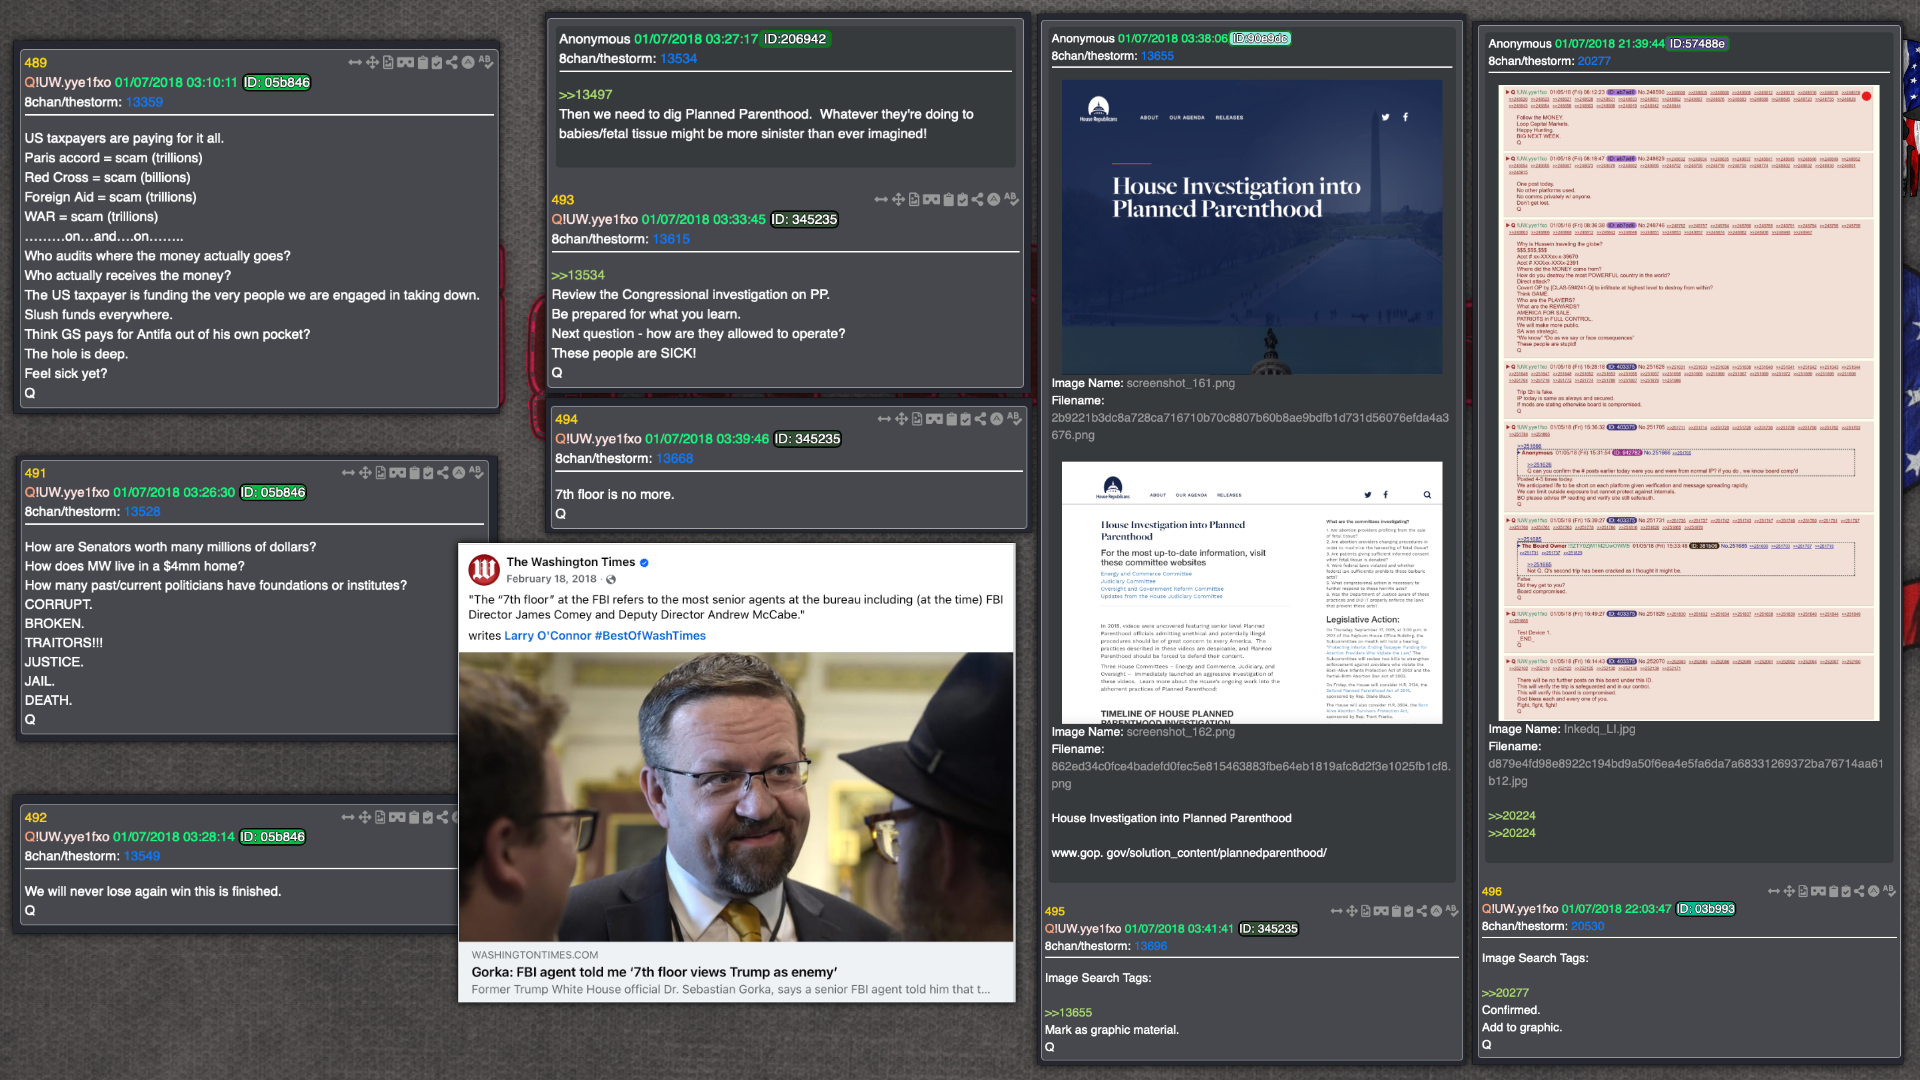Follow the >>13497 reply reference

585,95
